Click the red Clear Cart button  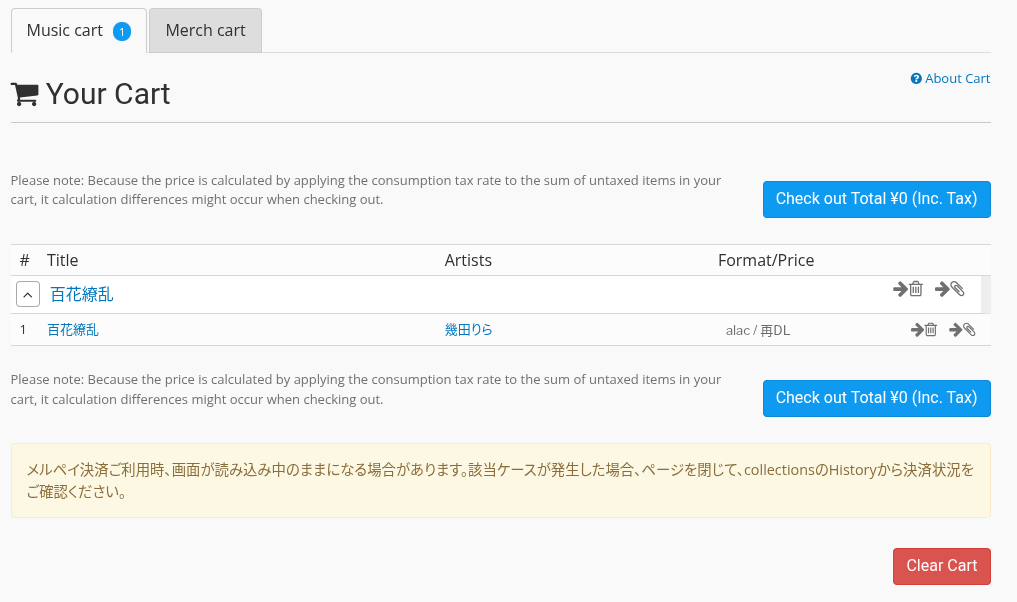click(941, 566)
